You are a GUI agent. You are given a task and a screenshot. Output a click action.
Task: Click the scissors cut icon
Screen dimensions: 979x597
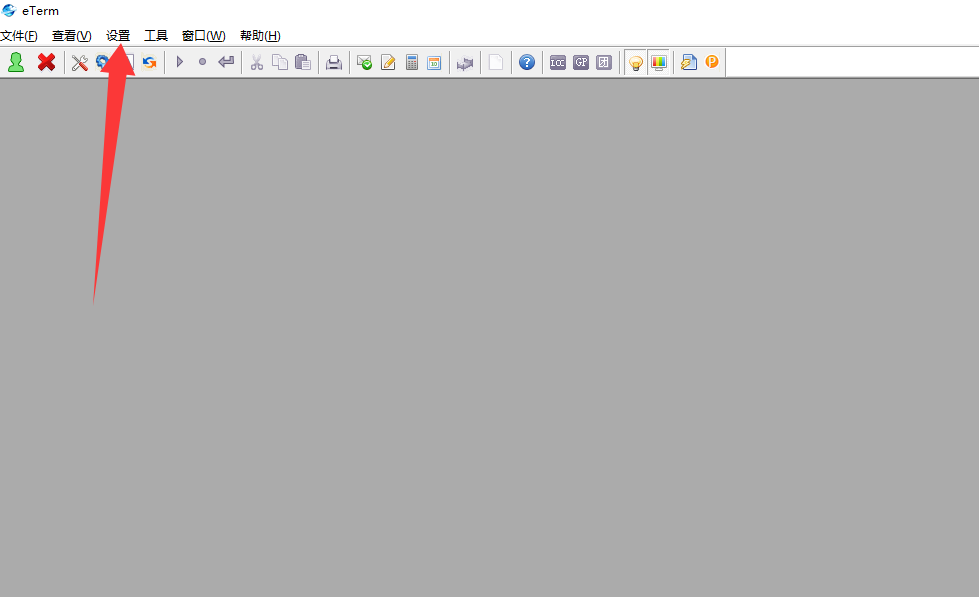coord(257,63)
